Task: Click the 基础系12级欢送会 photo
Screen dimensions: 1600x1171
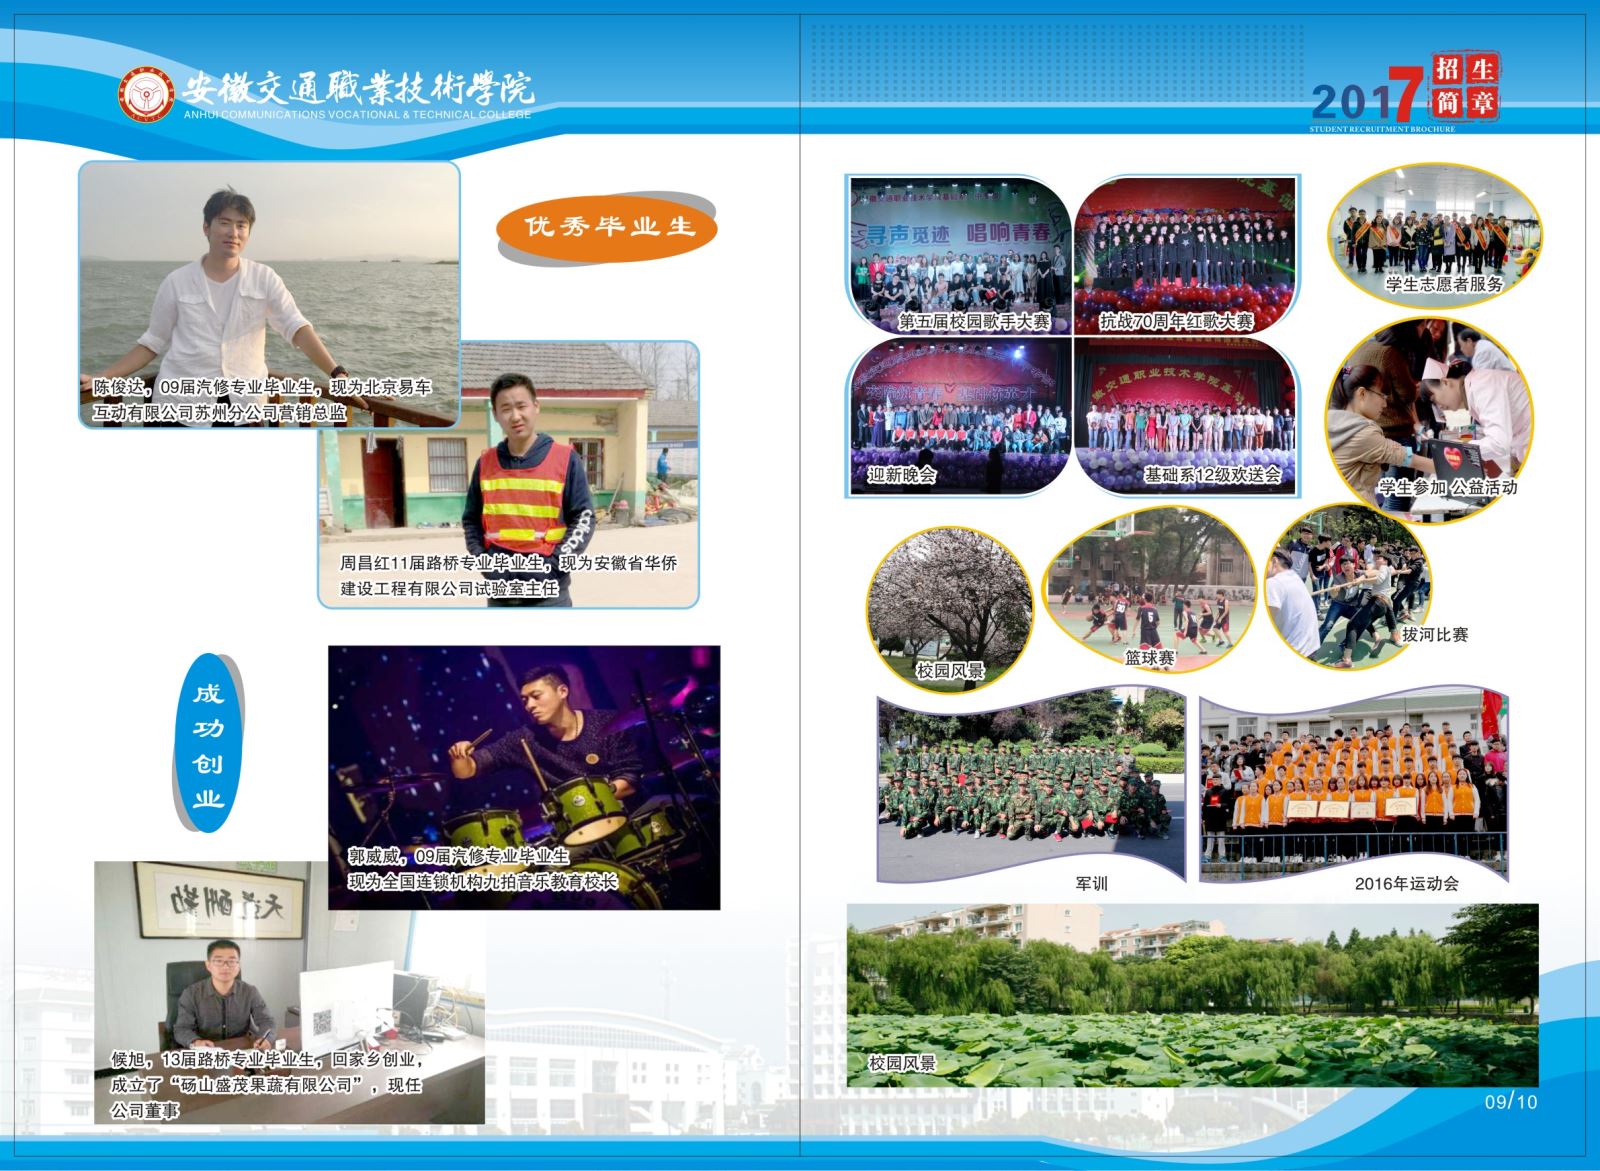Action: coord(1184,415)
